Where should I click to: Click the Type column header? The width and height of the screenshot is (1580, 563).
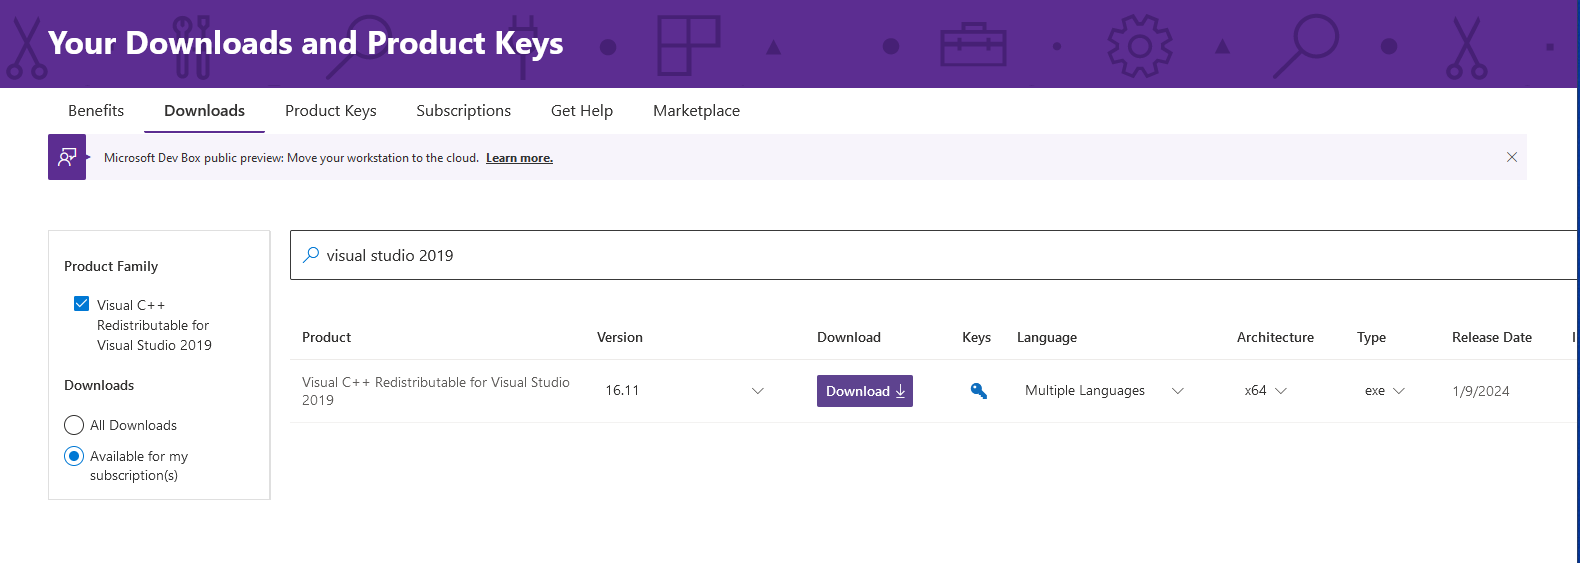click(1371, 337)
